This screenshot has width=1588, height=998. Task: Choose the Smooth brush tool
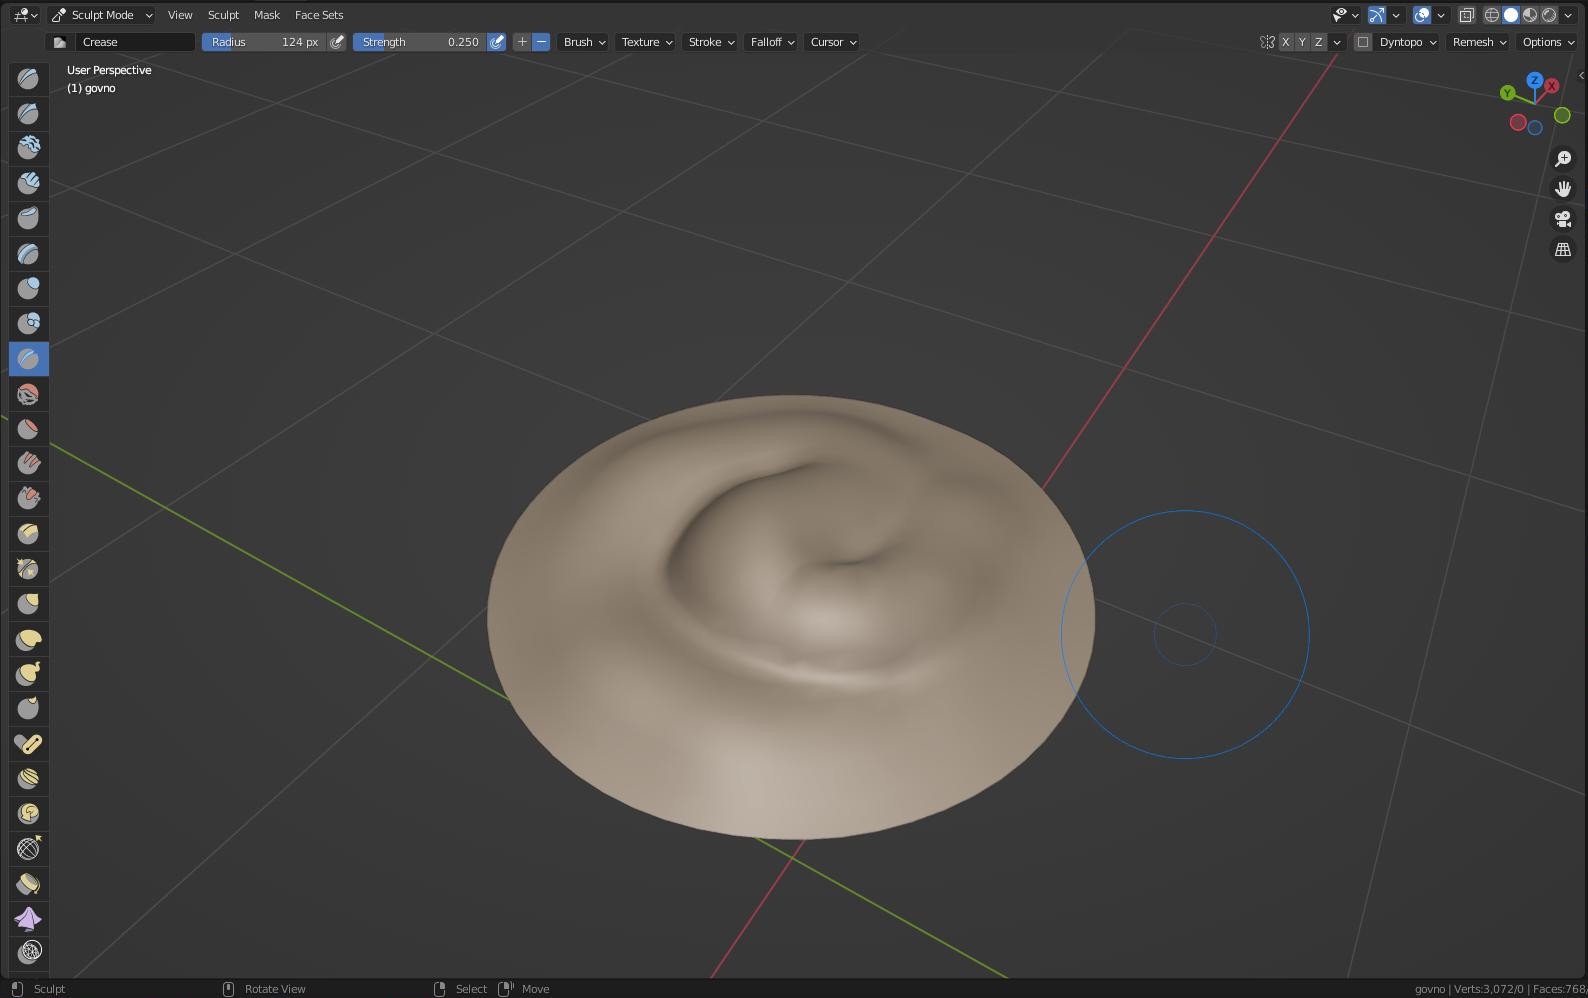click(x=28, y=394)
